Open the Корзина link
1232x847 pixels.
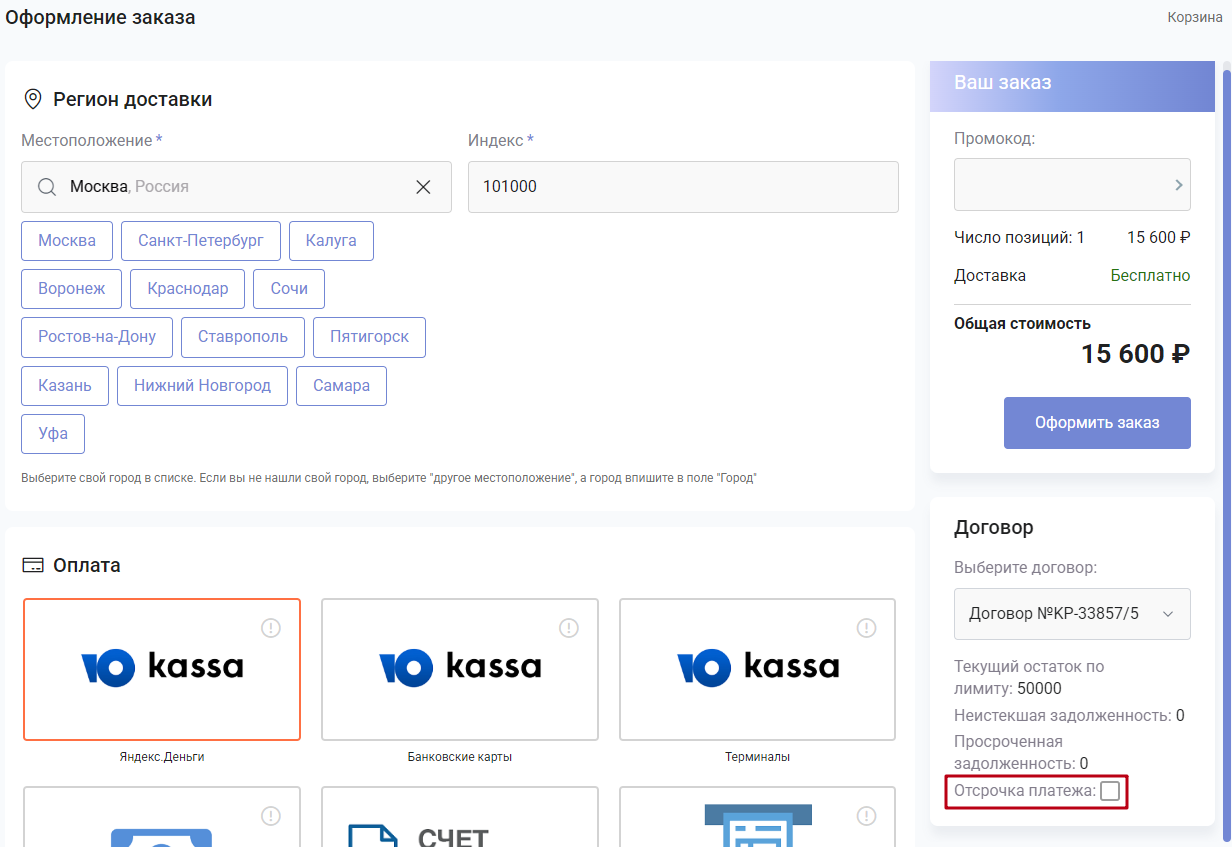pyautogui.click(x=1195, y=18)
